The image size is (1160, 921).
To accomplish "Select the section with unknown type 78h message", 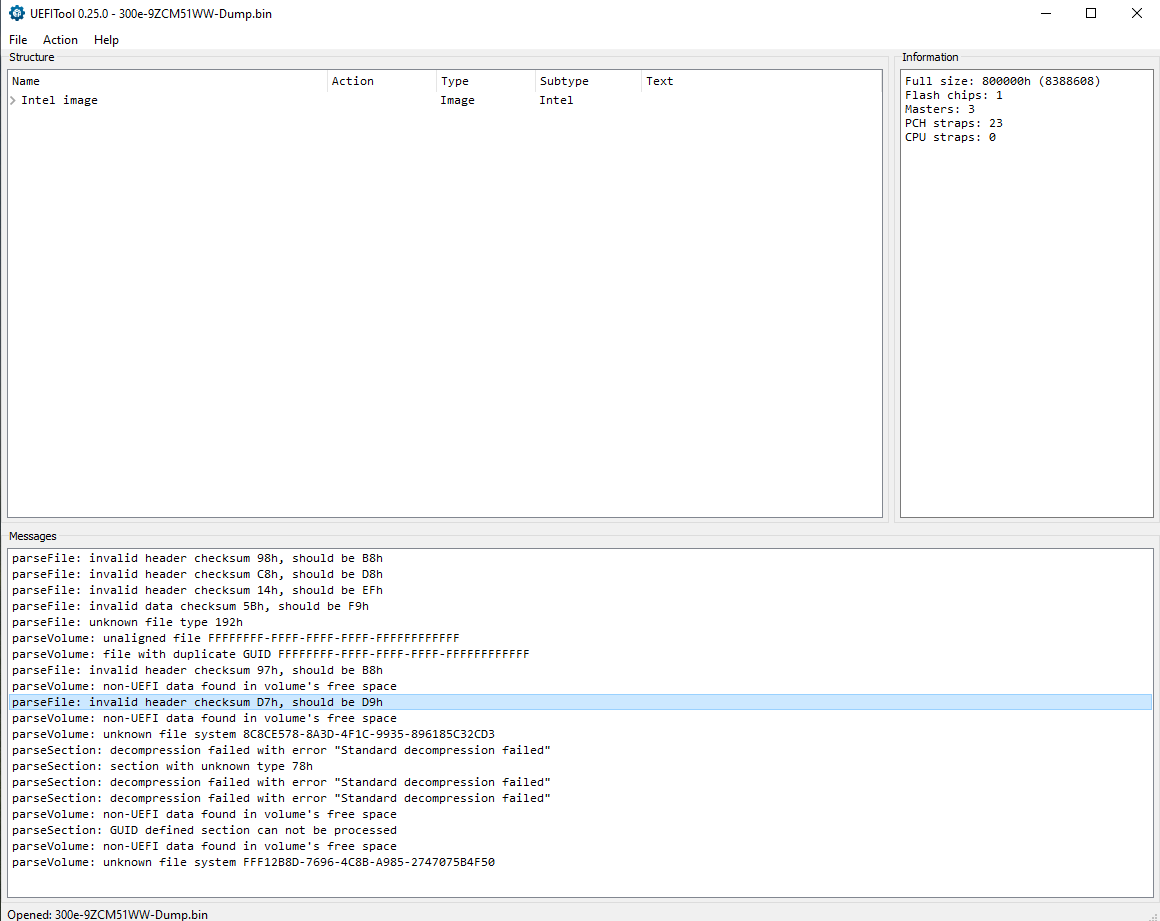I will [x=162, y=766].
